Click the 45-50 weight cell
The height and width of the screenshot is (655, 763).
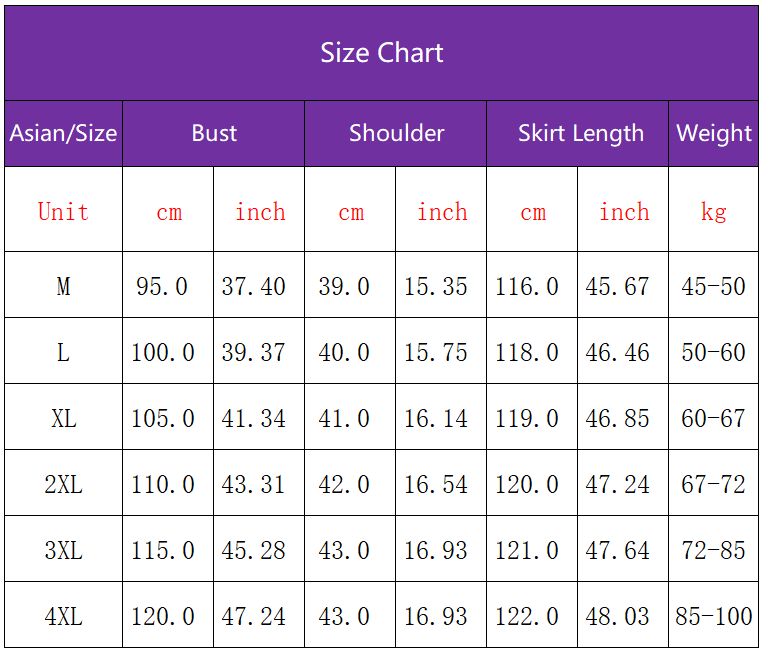point(713,287)
